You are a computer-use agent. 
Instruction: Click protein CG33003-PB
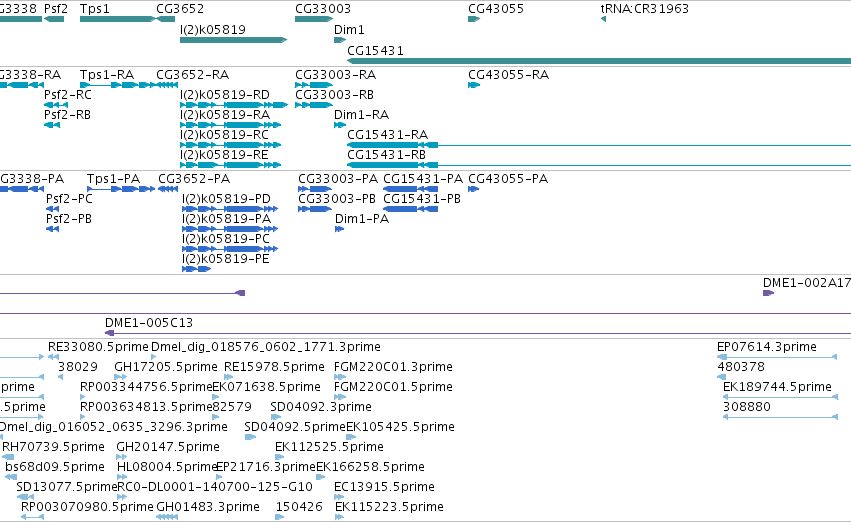click(315, 209)
